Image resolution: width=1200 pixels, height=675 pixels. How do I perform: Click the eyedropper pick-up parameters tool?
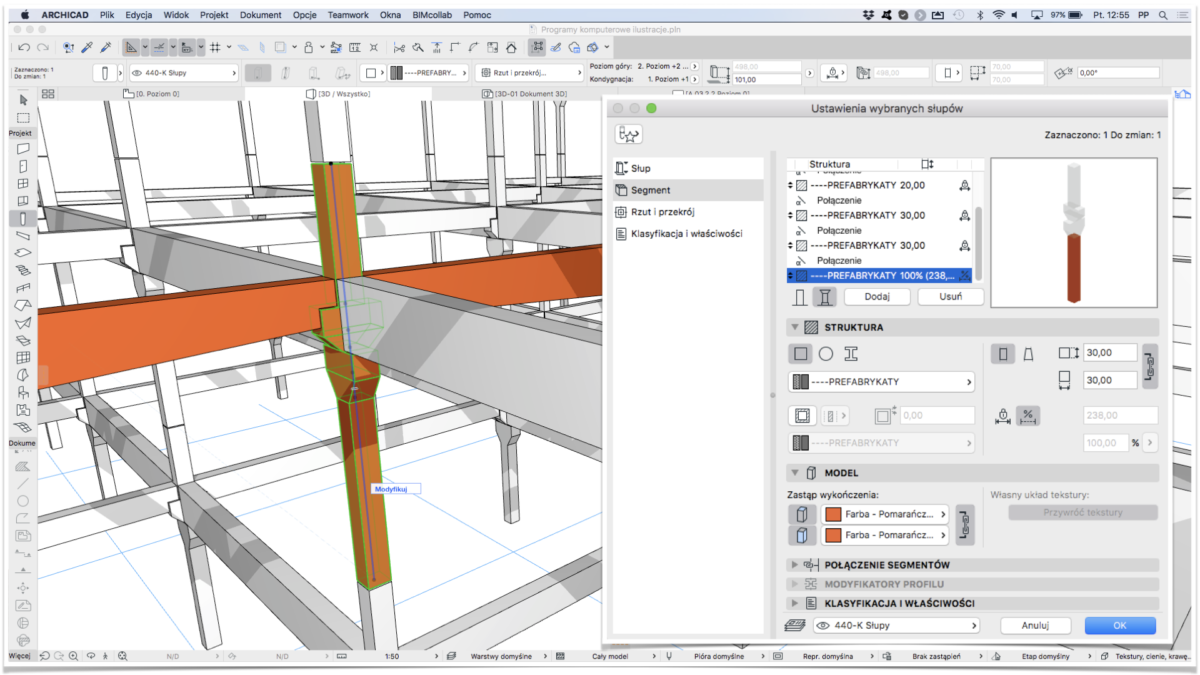pos(87,47)
